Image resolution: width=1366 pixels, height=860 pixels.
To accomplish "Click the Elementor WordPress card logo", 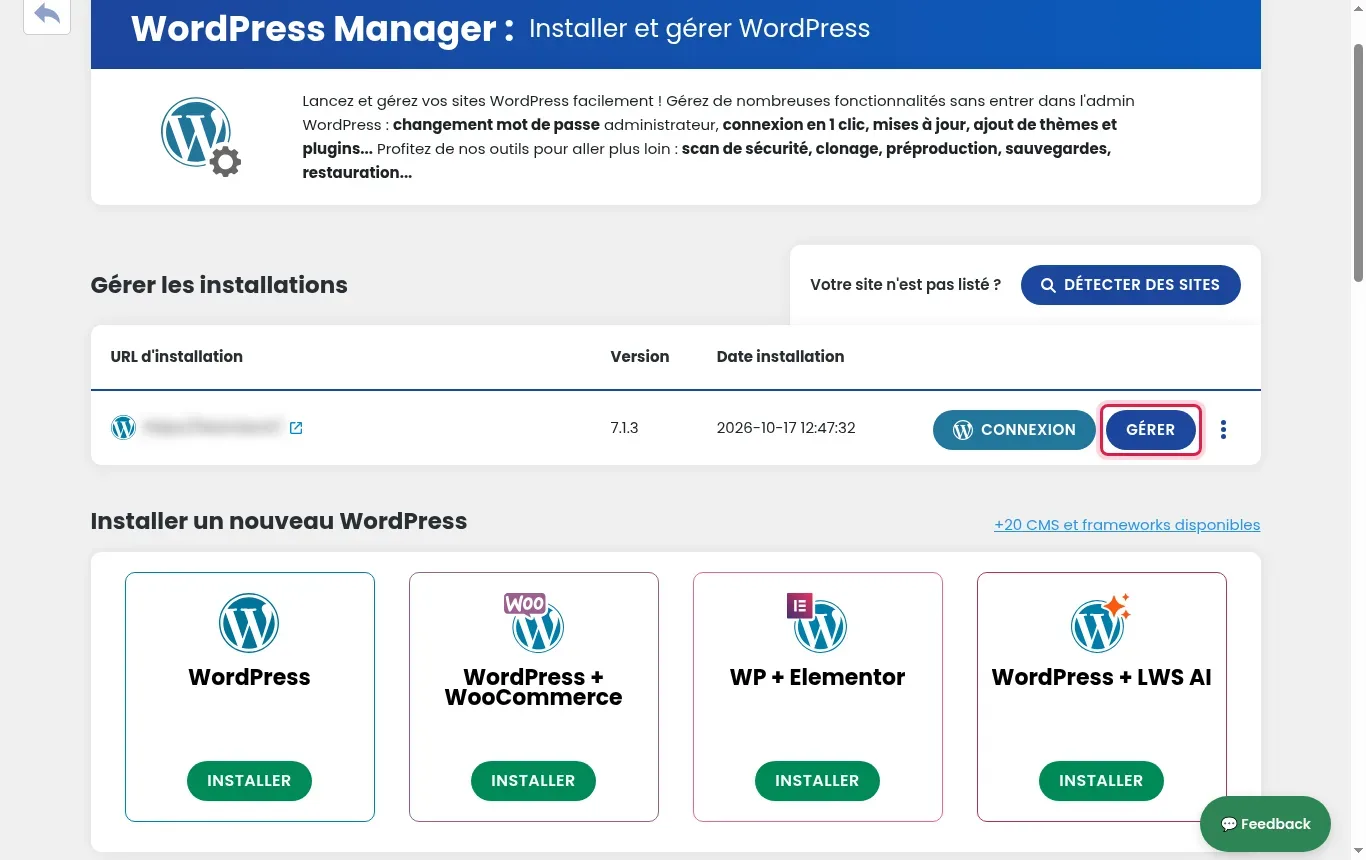I will click(x=818, y=622).
